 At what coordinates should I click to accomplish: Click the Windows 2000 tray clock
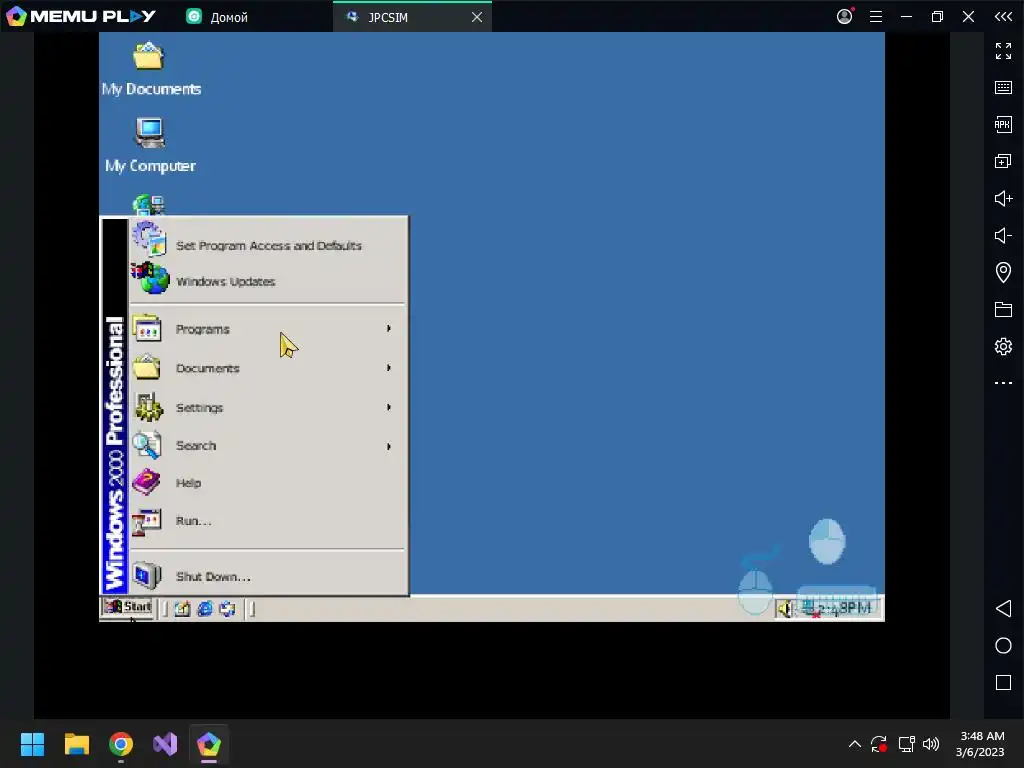point(846,608)
